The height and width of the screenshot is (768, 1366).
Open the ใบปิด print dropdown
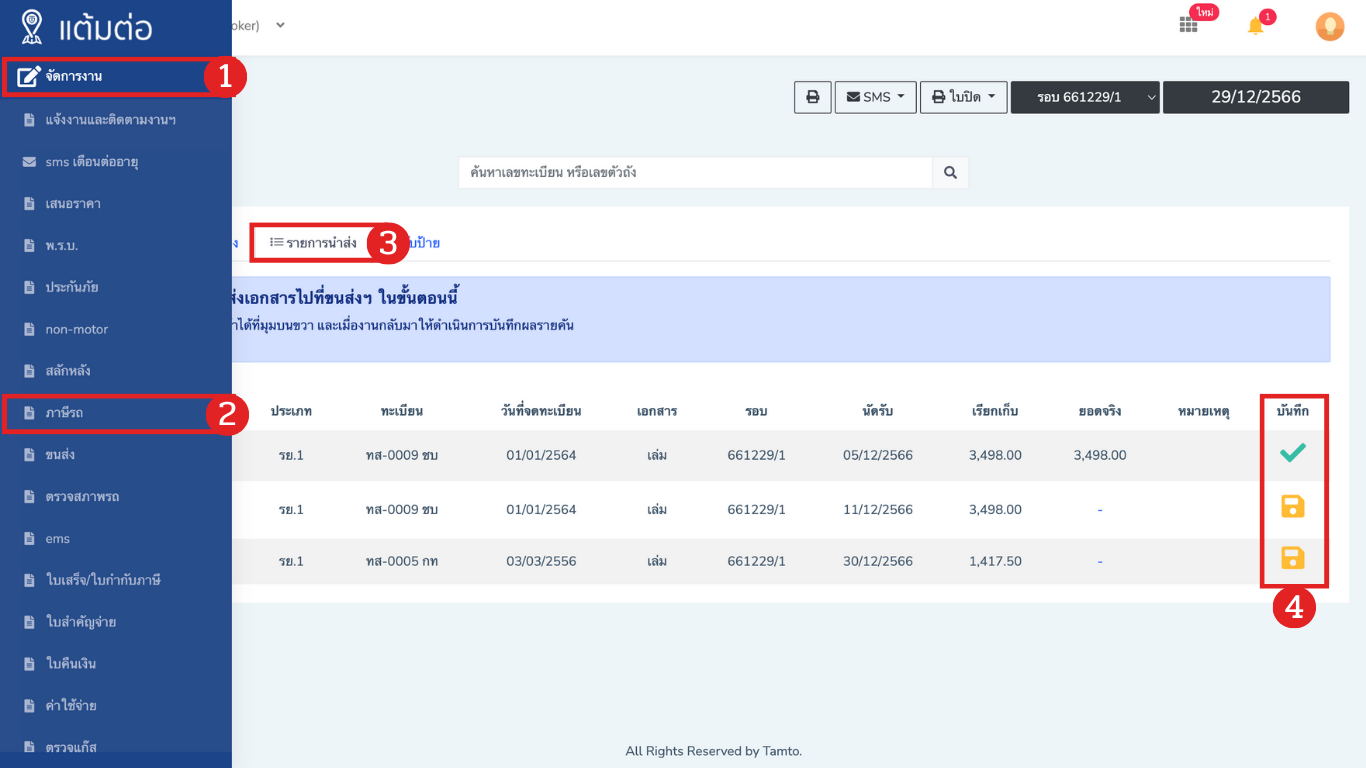(x=963, y=97)
